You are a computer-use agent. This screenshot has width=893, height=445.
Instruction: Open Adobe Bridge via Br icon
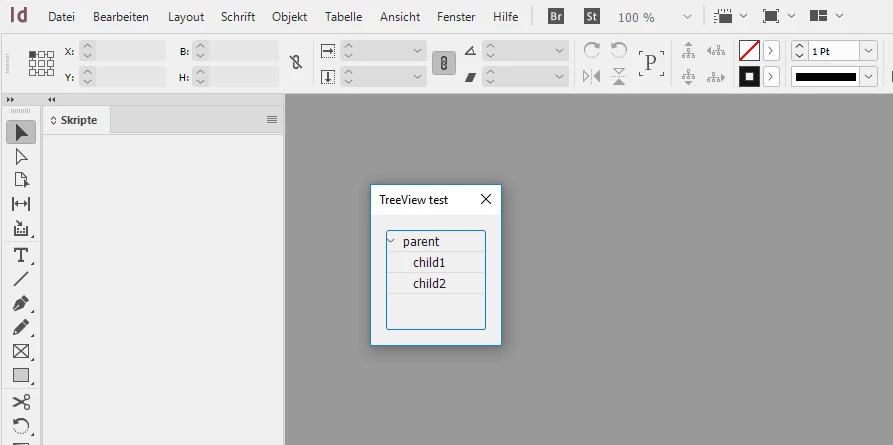pos(556,17)
